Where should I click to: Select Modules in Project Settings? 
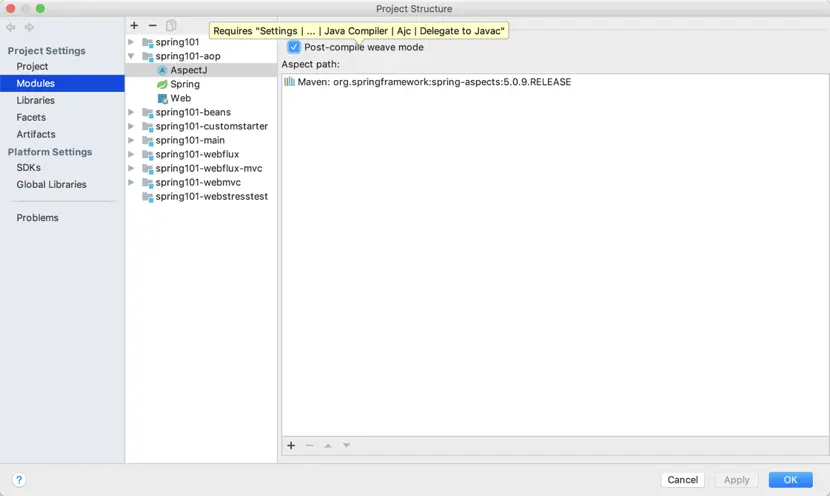(x=62, y=83)
